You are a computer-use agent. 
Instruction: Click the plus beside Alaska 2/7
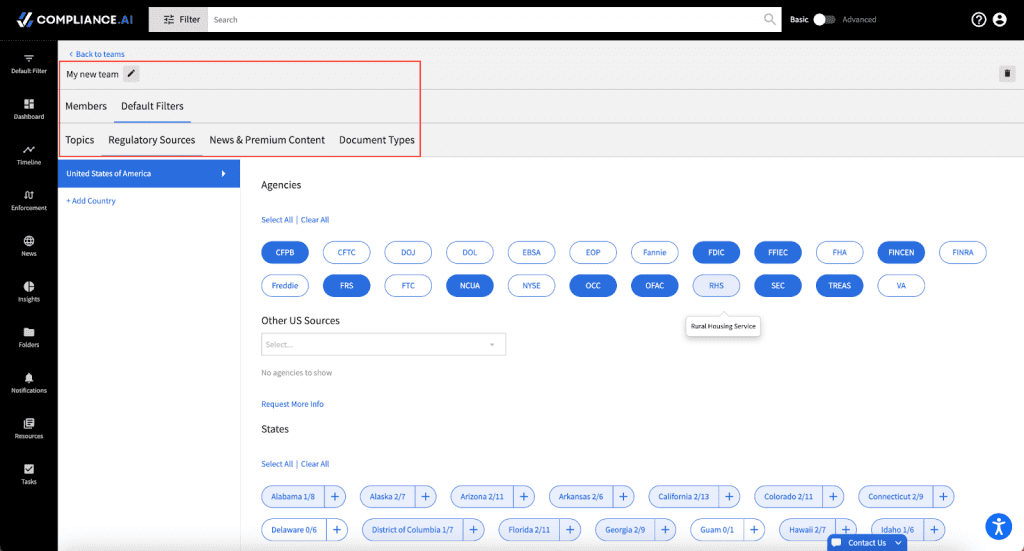click(x=425, y=497)
